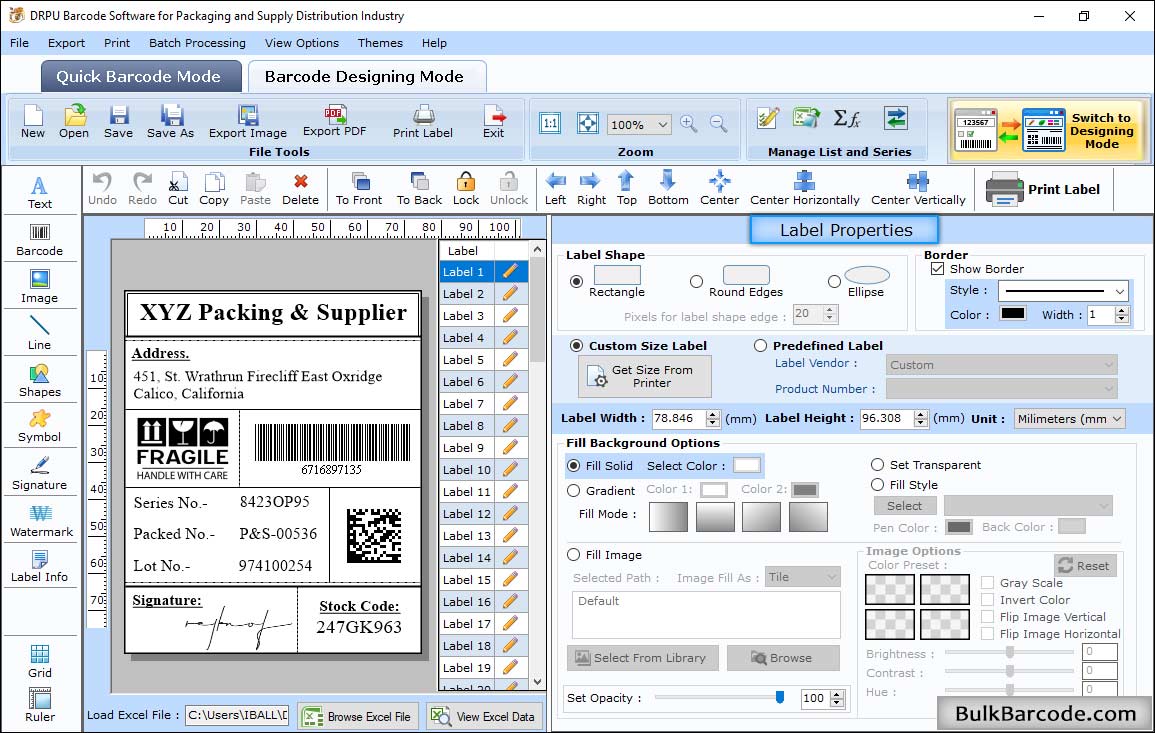Open the Fill Style pattern dropdown
The height and width of the screenshot is (733, 1155).
click(x=1028, y=505)
